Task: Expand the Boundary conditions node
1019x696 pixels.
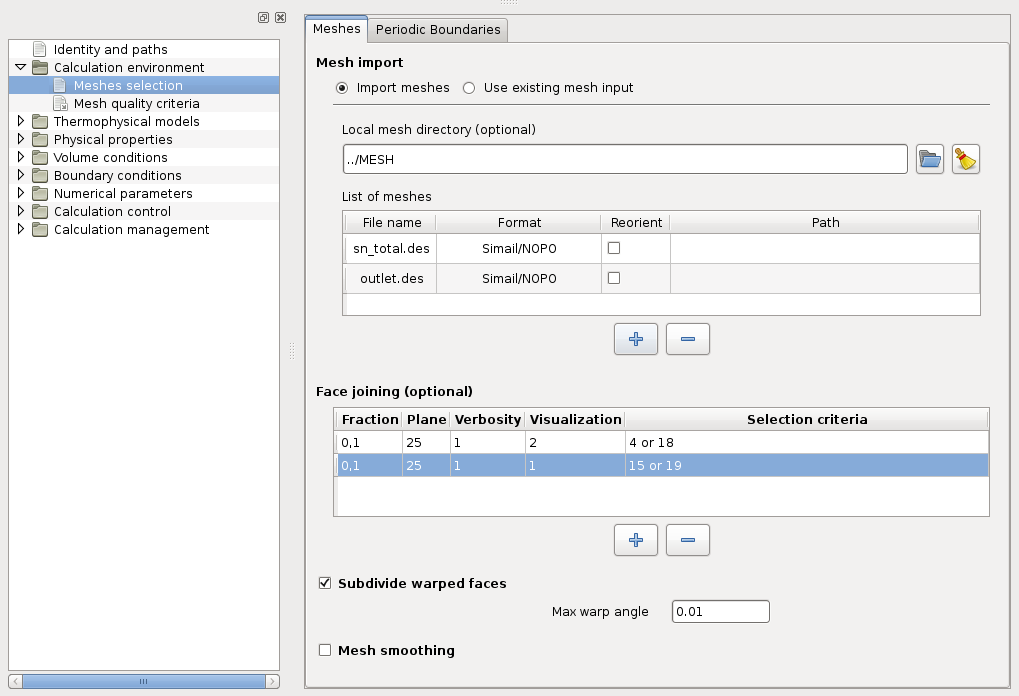Action: [20, 175]
